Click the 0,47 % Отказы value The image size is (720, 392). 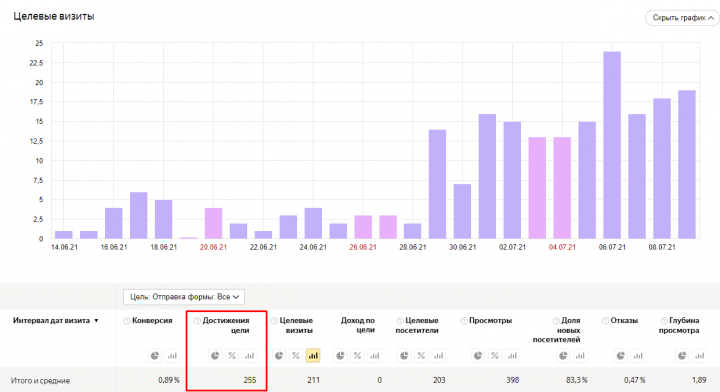click(635, 380)
